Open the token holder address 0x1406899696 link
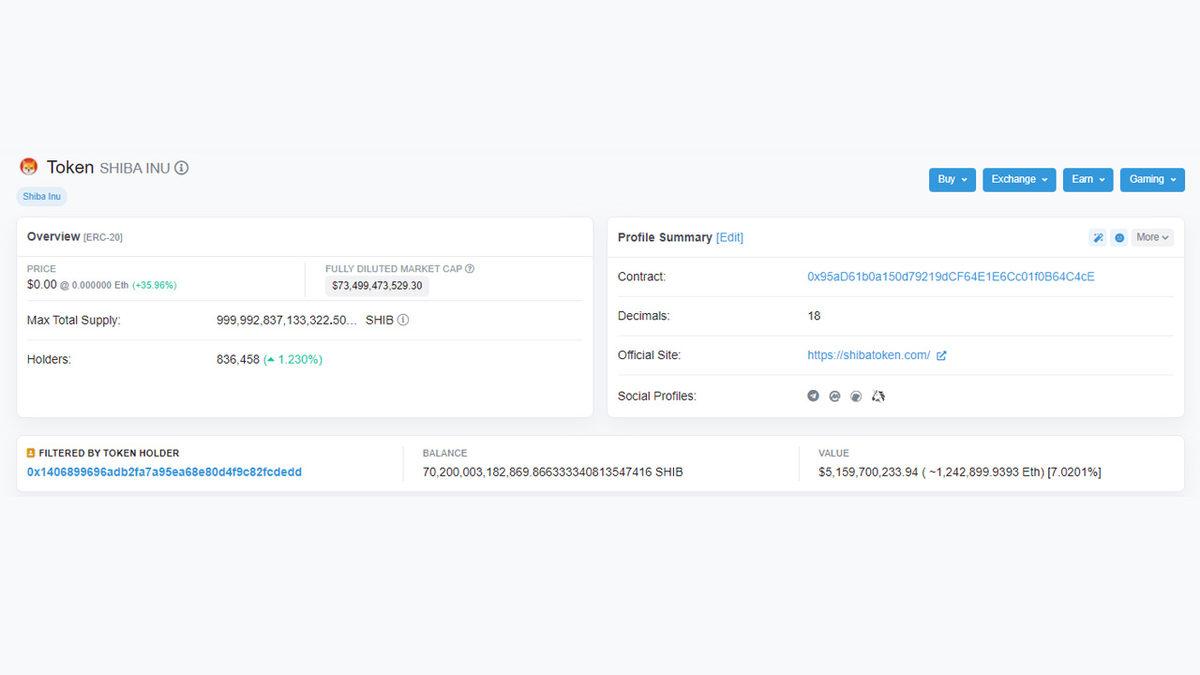 [x=164, y=472]
